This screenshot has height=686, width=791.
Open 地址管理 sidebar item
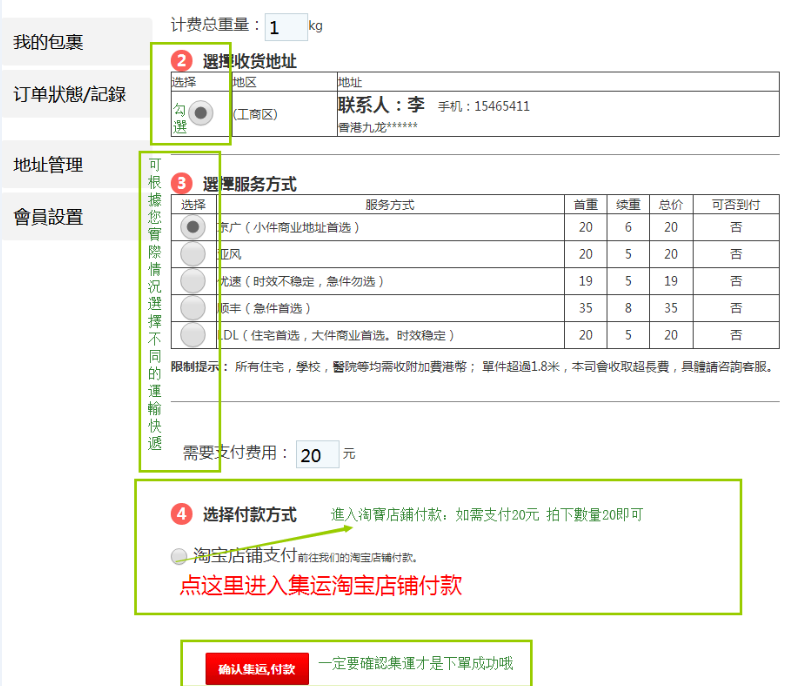77,165
